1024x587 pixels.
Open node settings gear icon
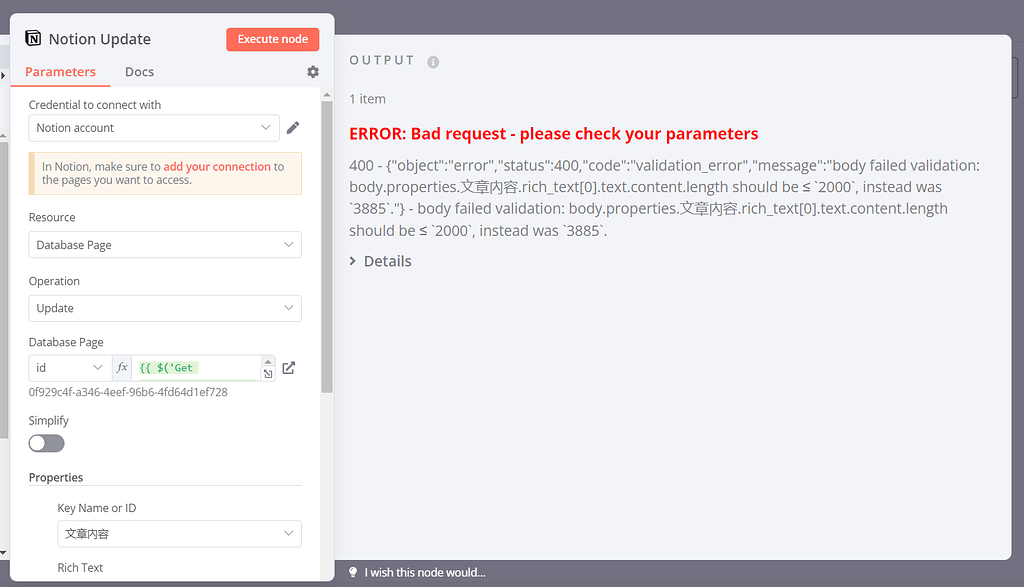click(x=313, y=72)
